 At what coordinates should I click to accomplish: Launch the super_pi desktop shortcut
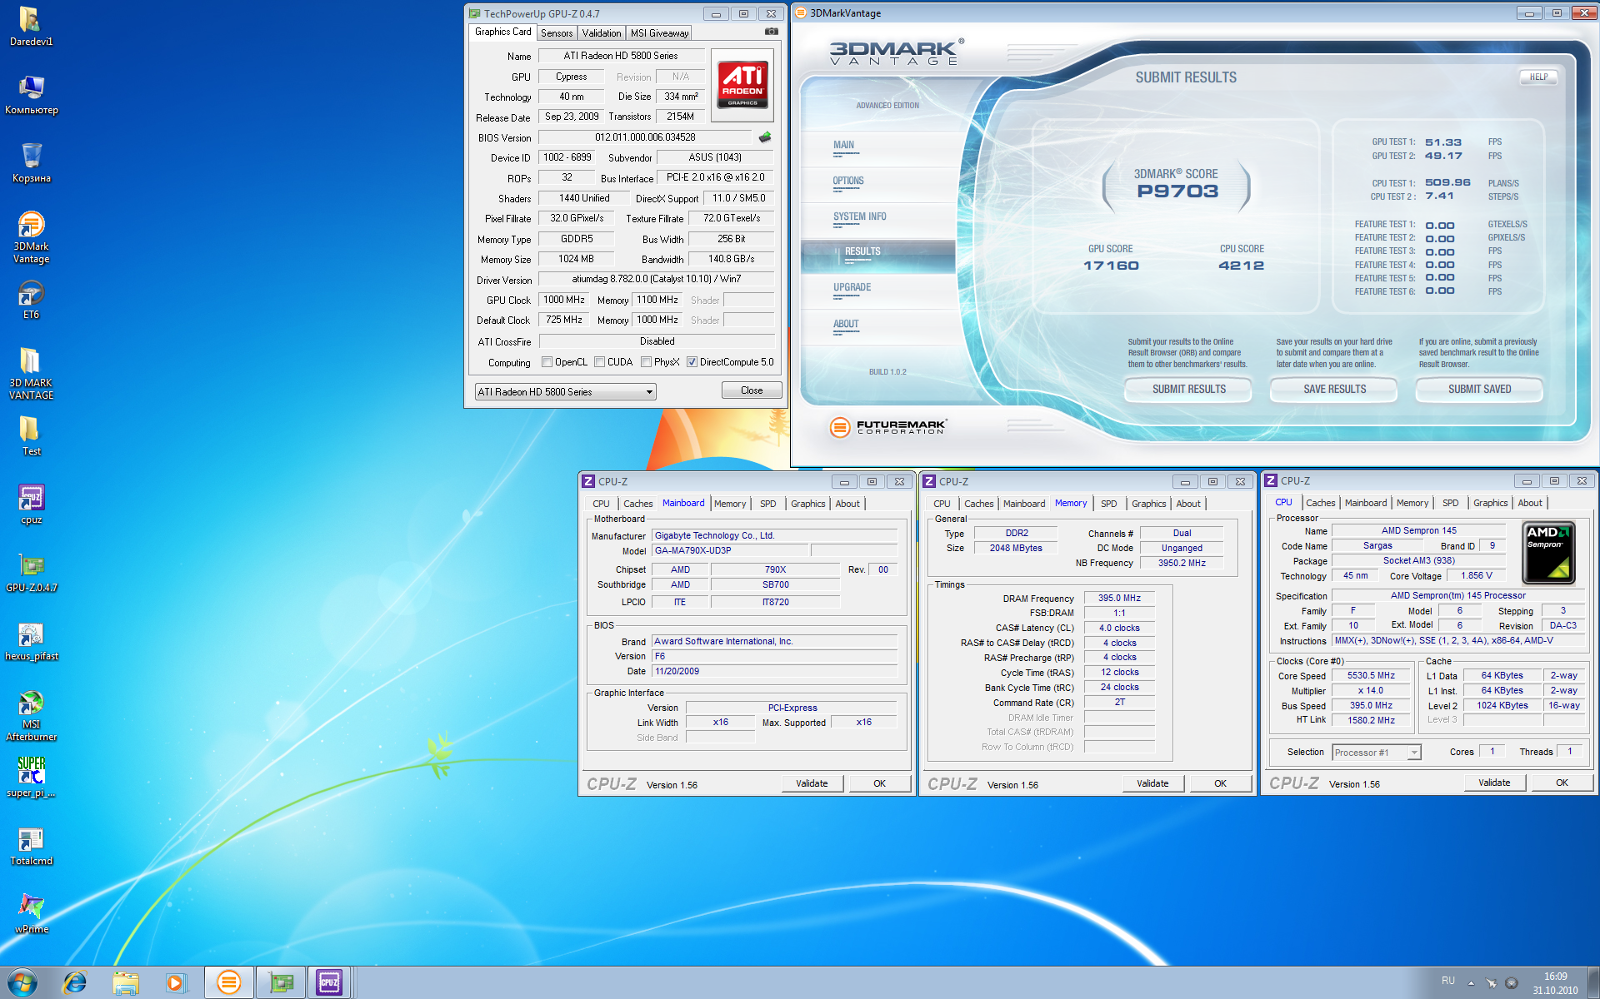[31, 777]
